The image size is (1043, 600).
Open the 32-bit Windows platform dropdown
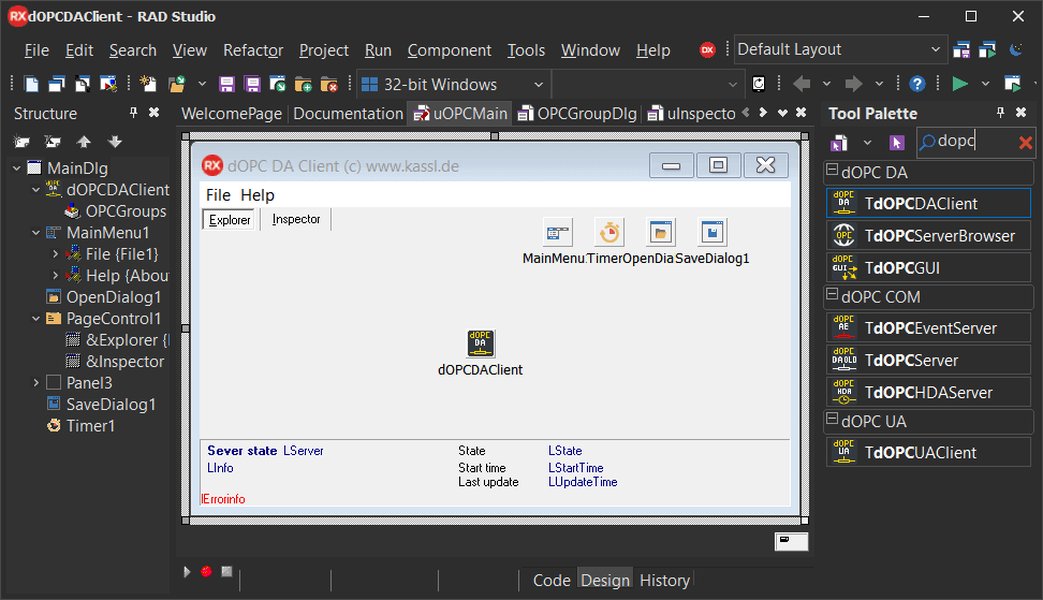coord(538,84)
